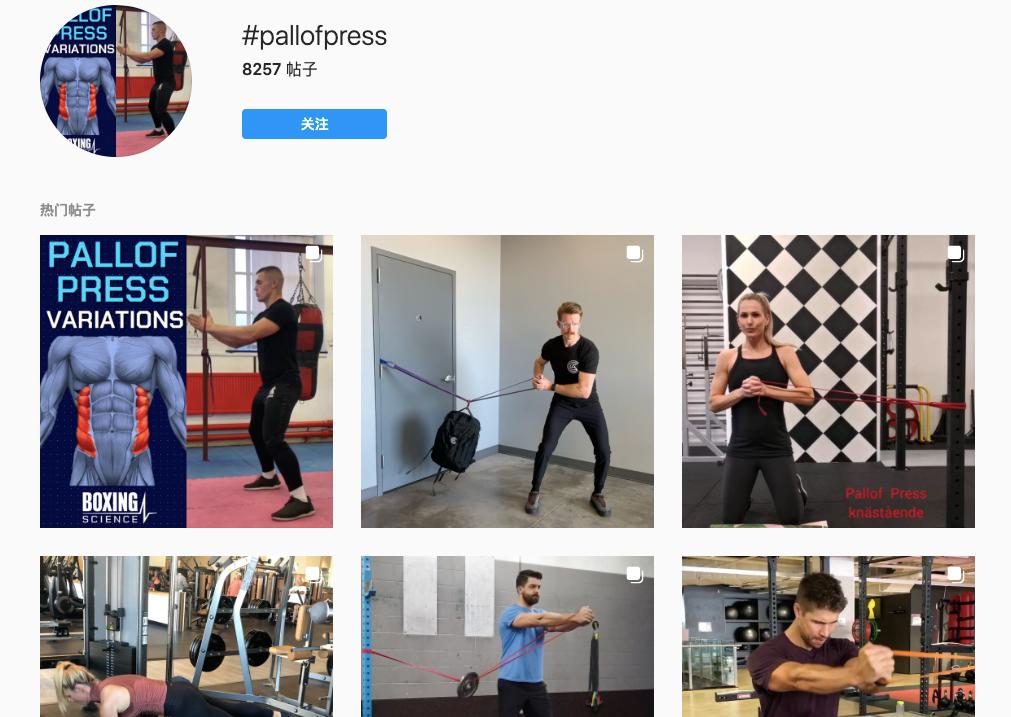Open the post of man pulling band from door
1011x717 pixels.
[x=507, y=381]
